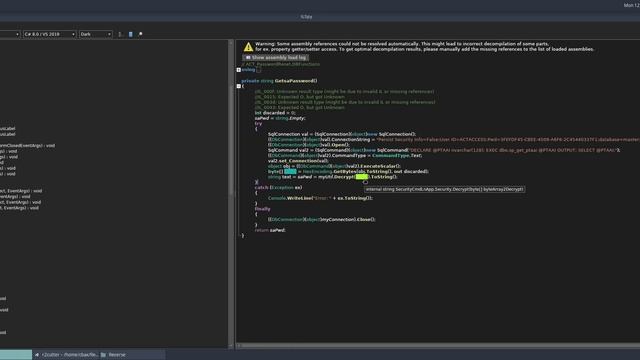This screenshot has height=360, width=640.
Task: Click Show assembly load log button
Action: pos(276,58)
